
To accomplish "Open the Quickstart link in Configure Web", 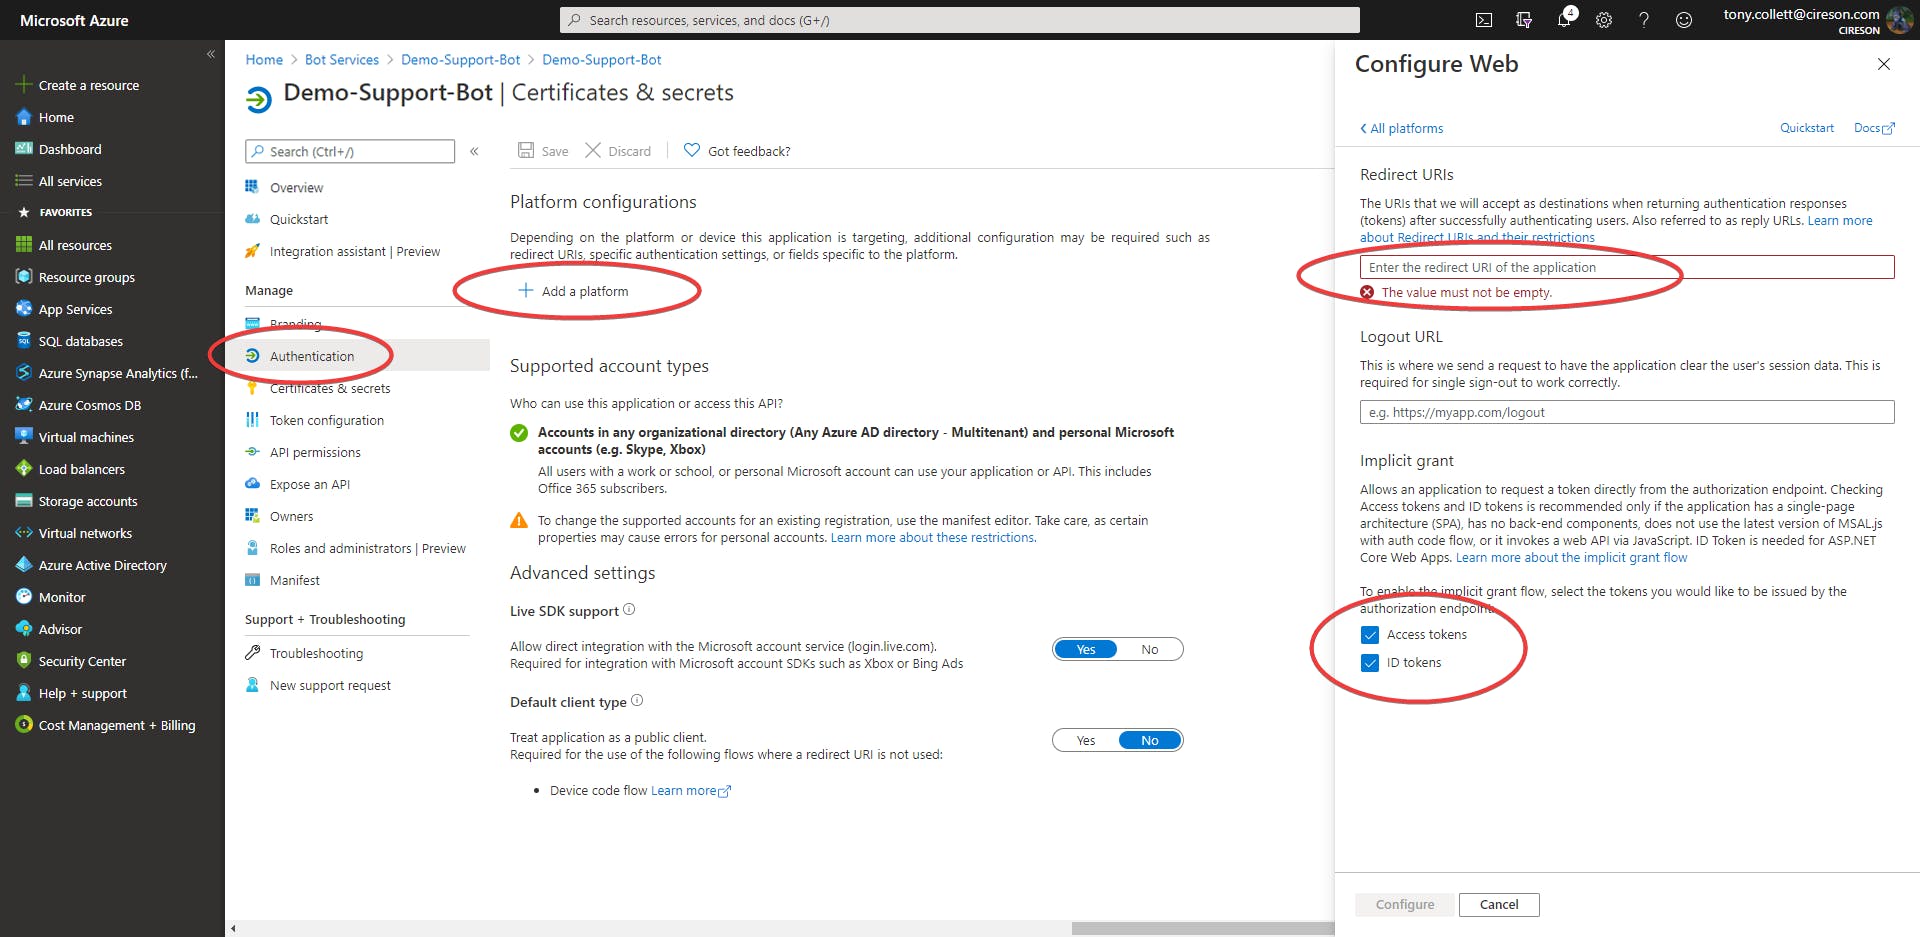I will click(1807, 128).
